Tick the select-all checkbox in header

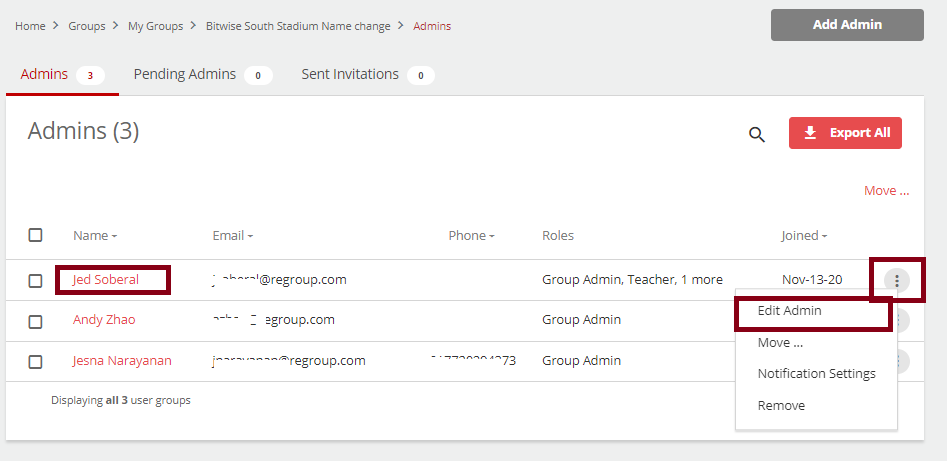click(x=36, y=234)
